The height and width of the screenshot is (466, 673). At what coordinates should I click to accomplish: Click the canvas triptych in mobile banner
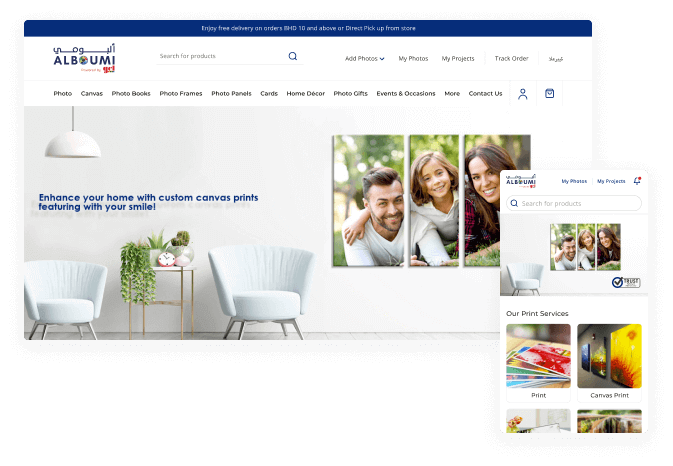pyautogui.click(x=585, y=247)
